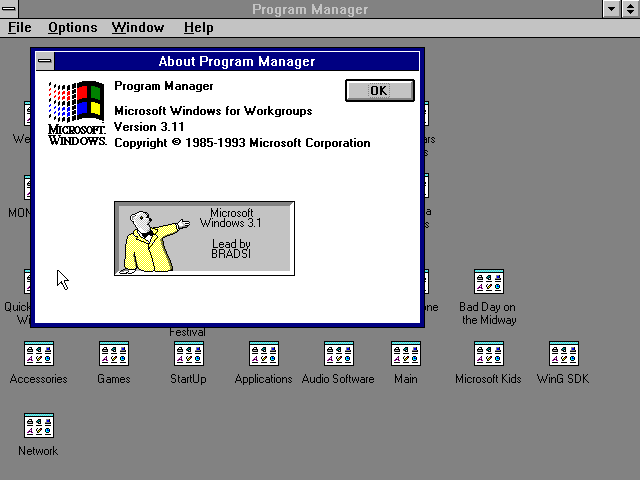Open the About dialog control-menu box
Image resolution: width=640 pixels, height=480 pixels.
point(44,61)
